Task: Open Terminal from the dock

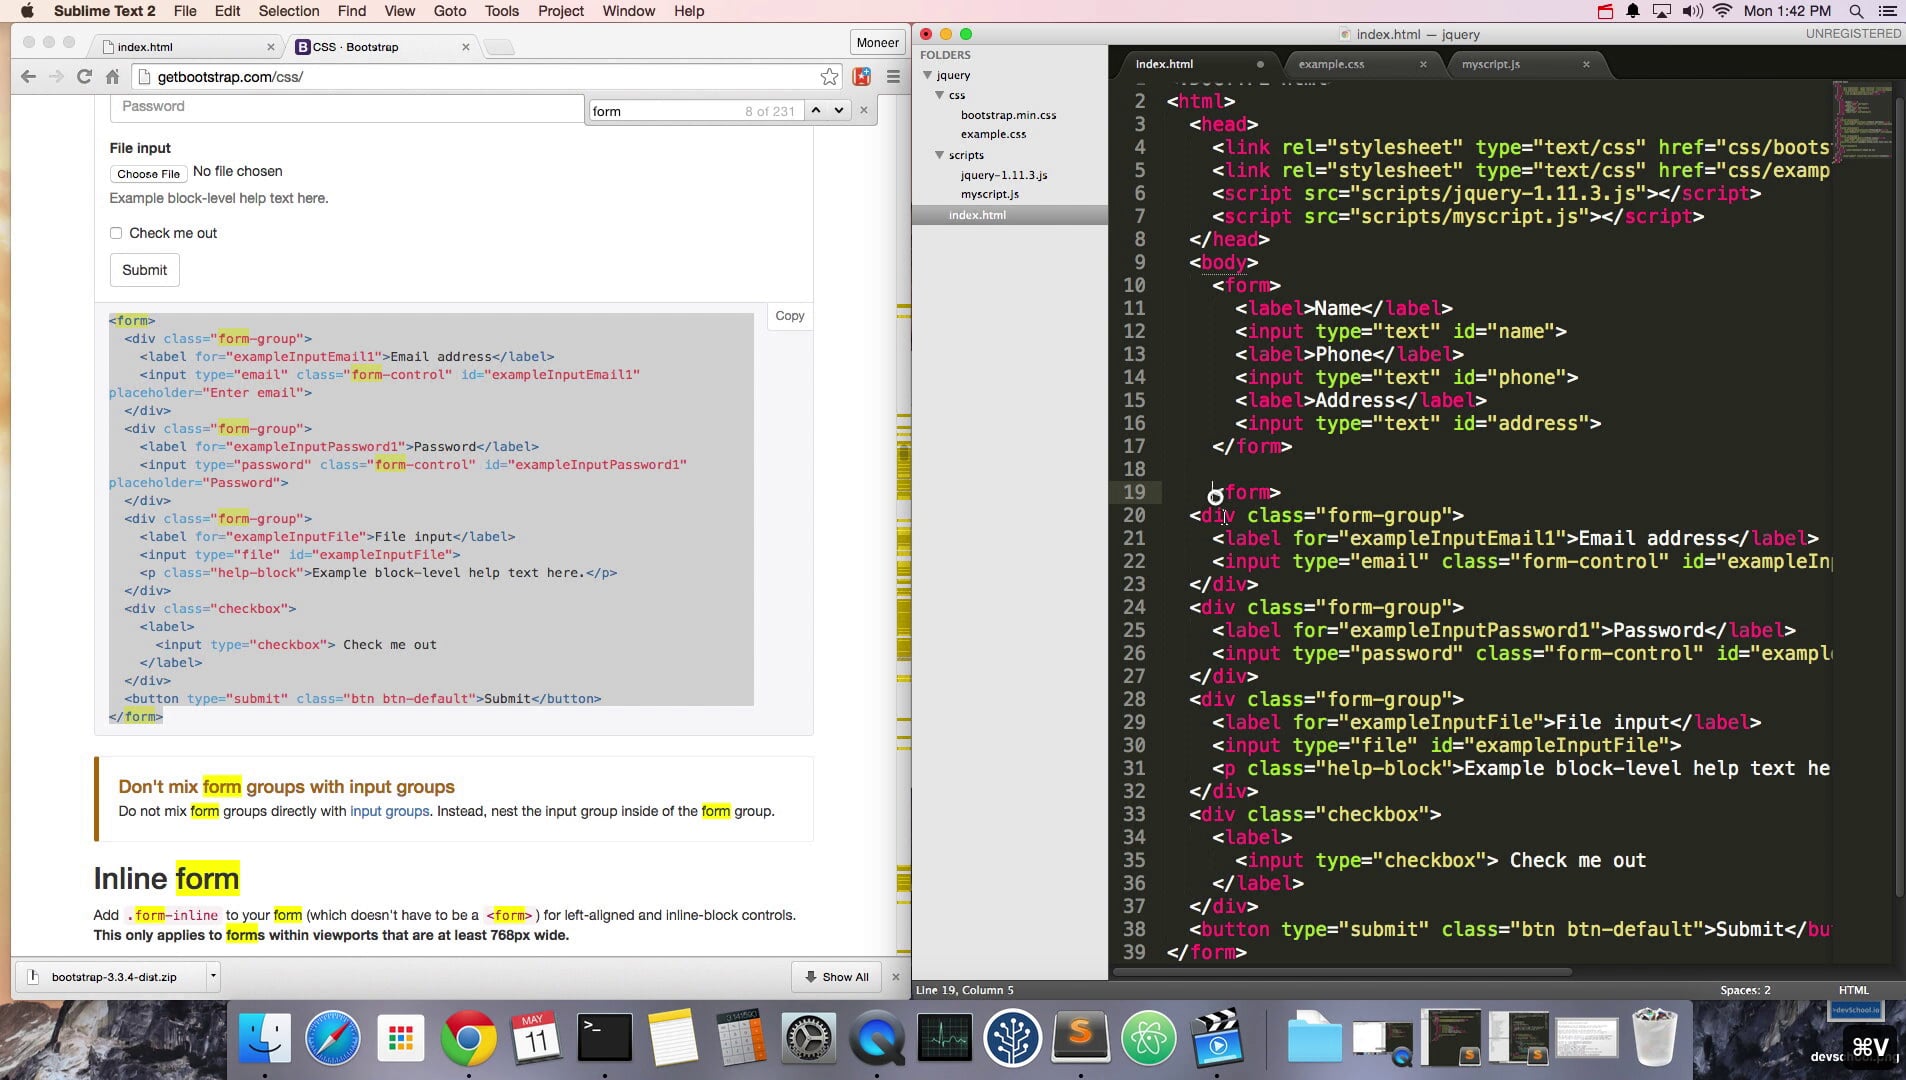Action: pos(604,1037)
